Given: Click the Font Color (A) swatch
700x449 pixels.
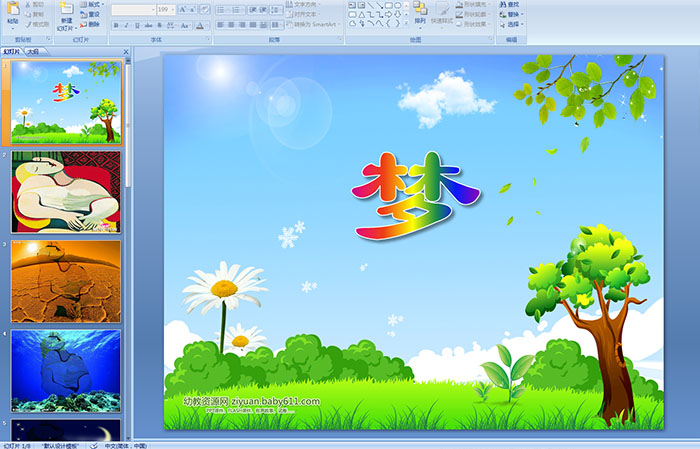Looking at the screenshot, I should point(199,25).
